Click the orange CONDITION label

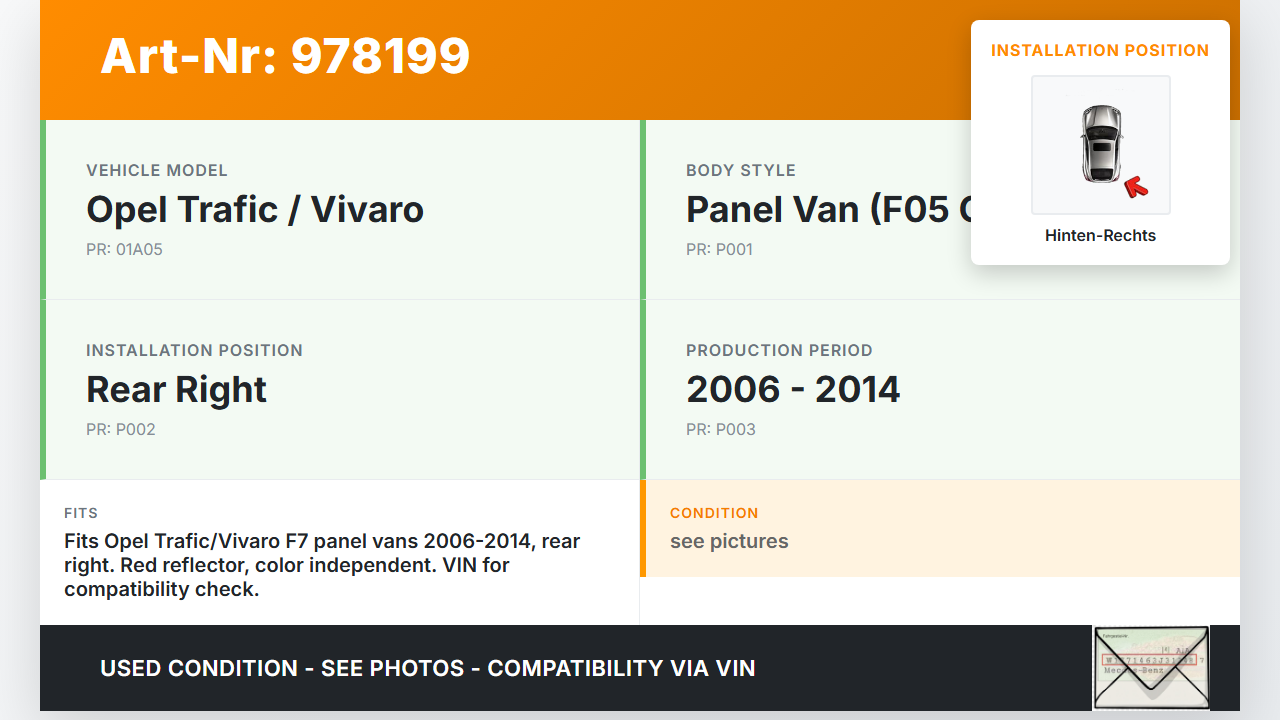(x=714, y=513)
